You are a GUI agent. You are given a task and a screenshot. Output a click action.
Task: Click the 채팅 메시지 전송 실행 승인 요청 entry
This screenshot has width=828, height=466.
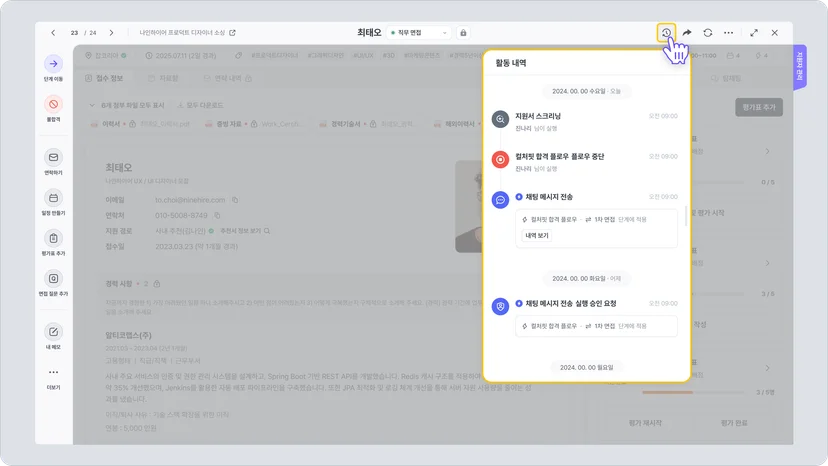click(x=570, y=304)
